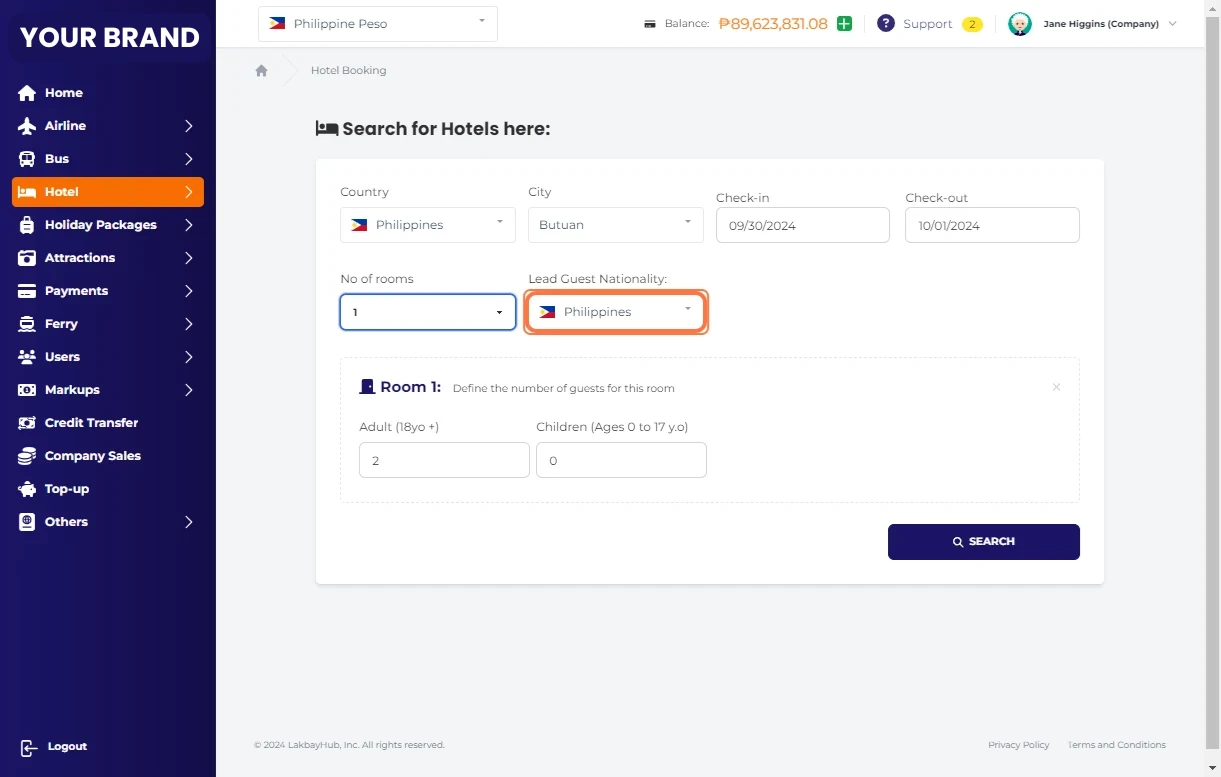Click the user avatar picture

pyautogui.click(x=1019, y=24)
